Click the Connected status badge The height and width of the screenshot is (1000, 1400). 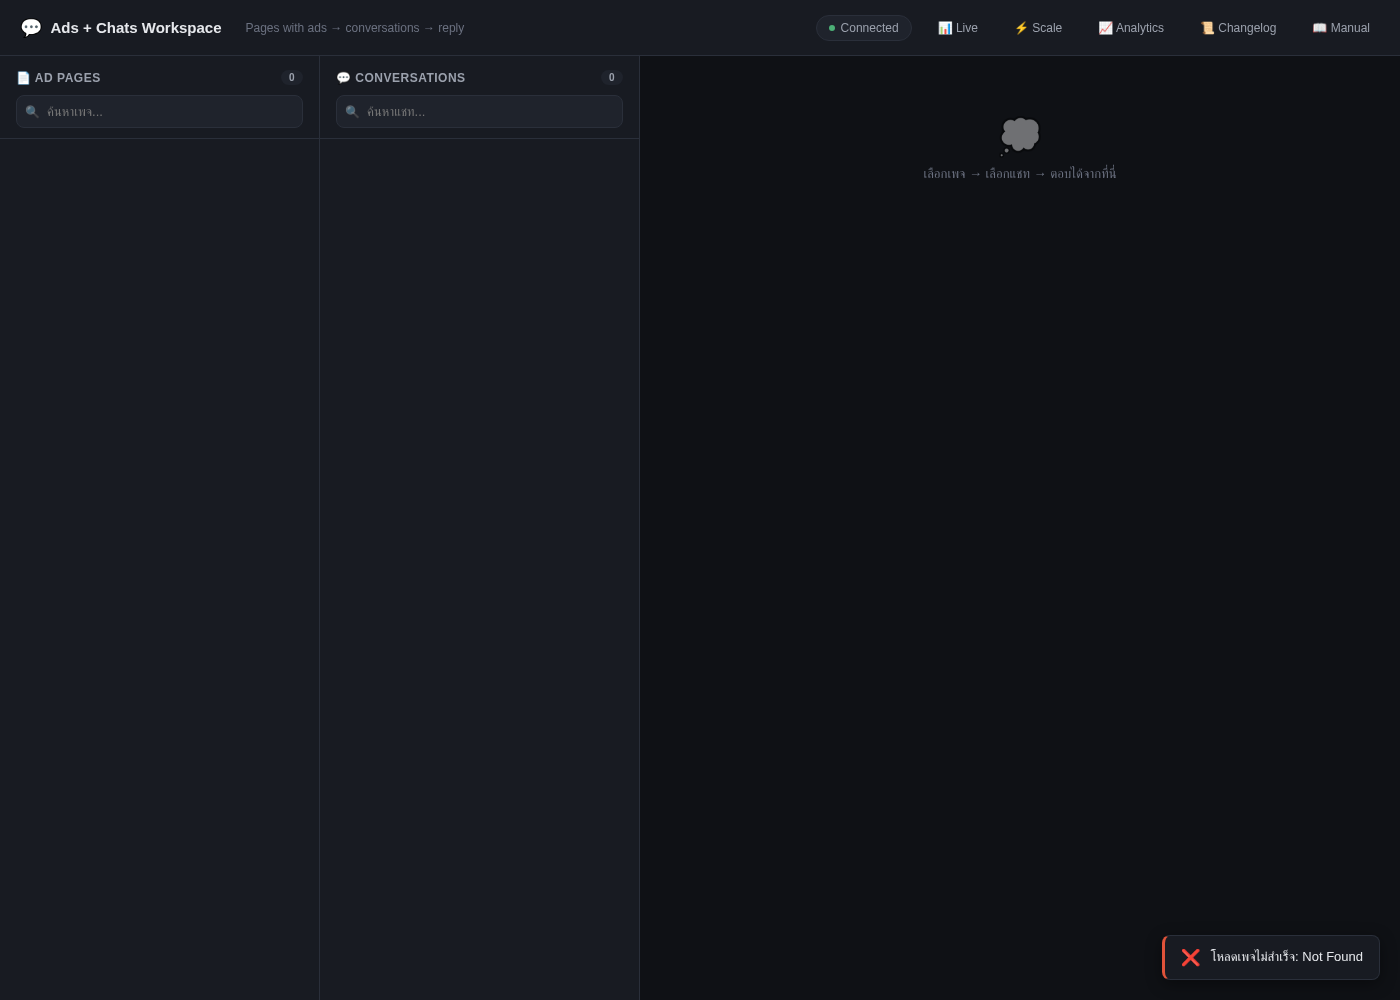864,28
